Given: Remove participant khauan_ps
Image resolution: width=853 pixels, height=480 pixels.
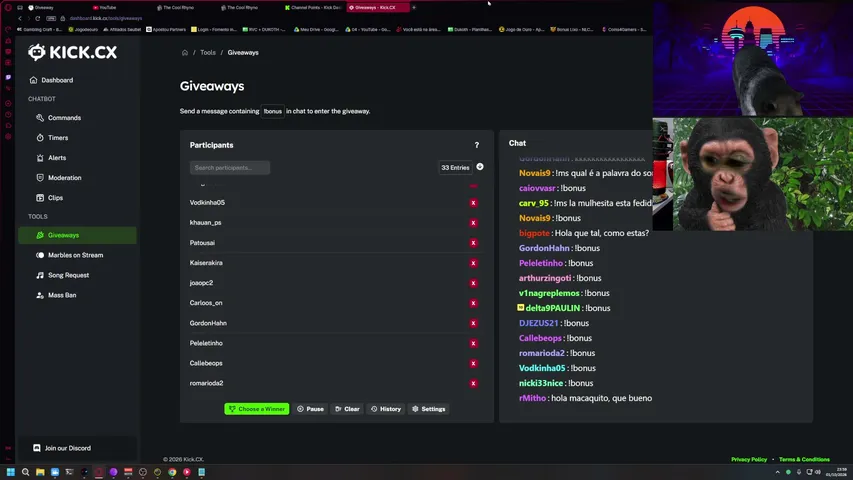Looking at the screenshot, I should click(x=473, y=223).
